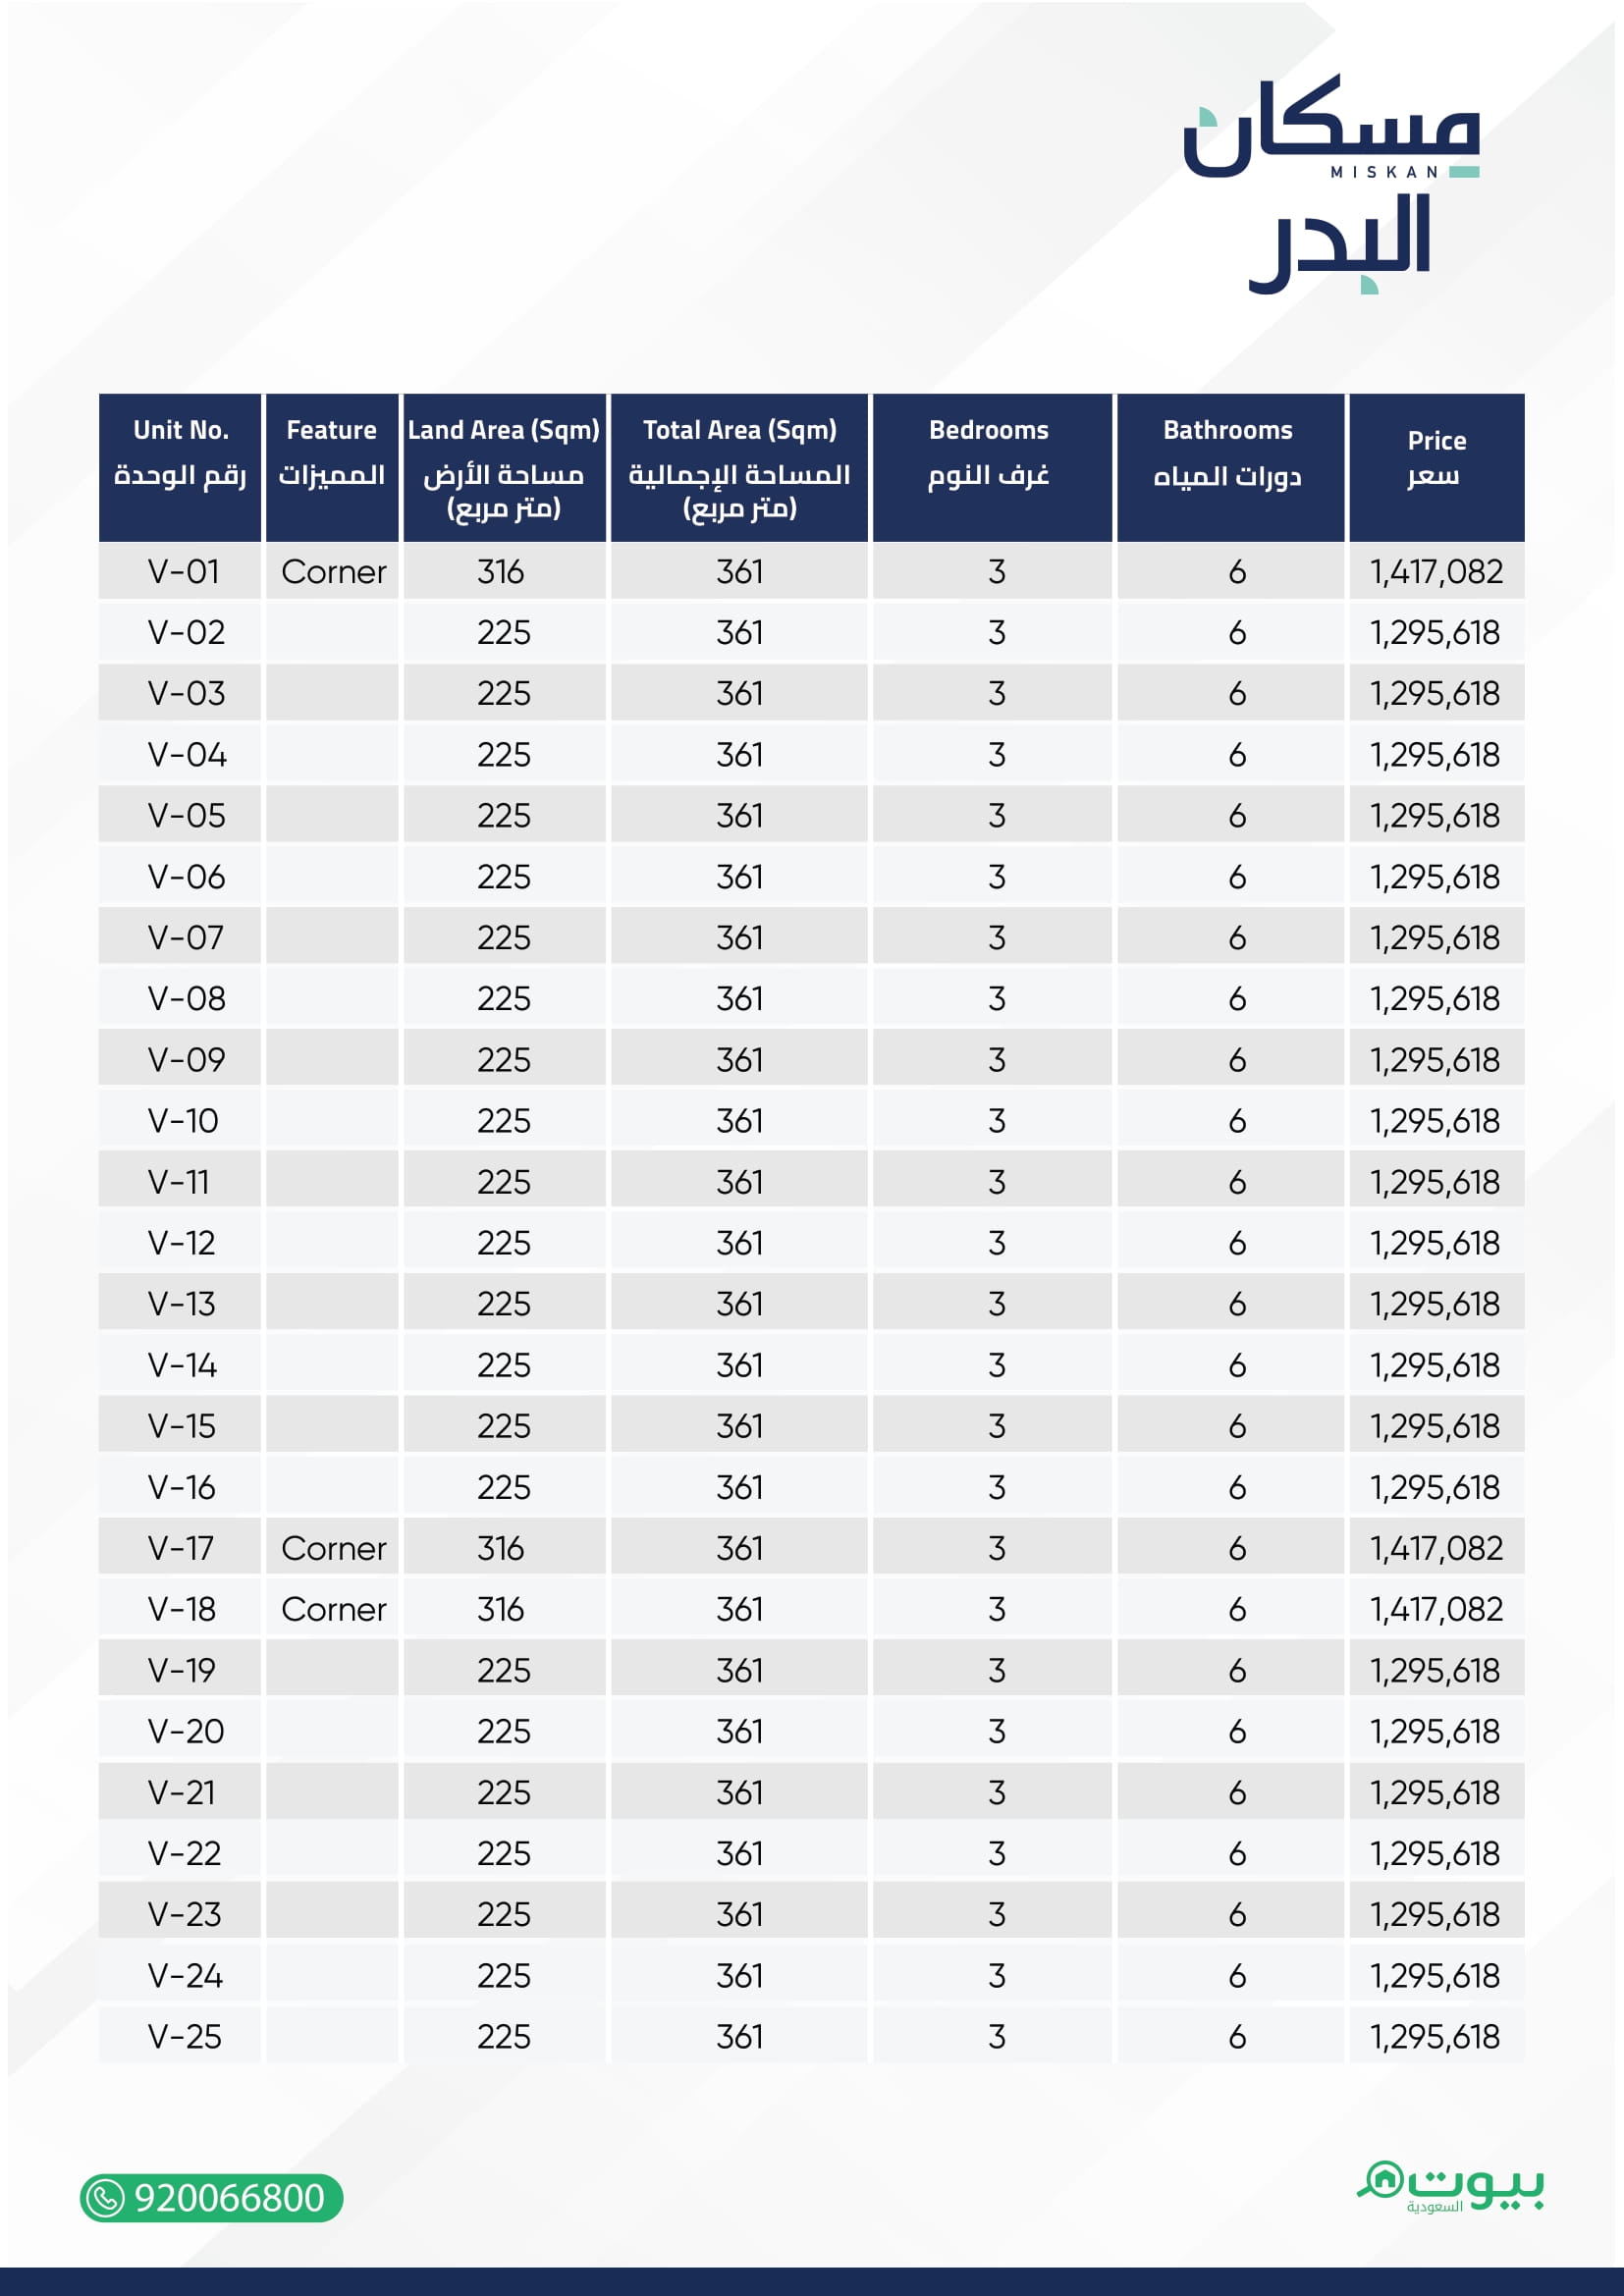This screenshot has width=1624, height=2296.
Task: Click unit number V-10
Action: pyautogui.click(x=183, y=1121)
